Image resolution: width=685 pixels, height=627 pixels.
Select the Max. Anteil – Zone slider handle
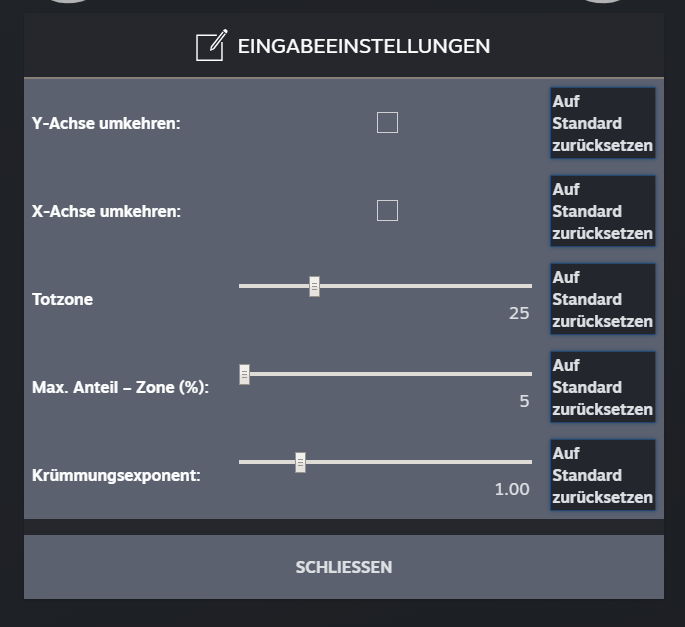244,375
